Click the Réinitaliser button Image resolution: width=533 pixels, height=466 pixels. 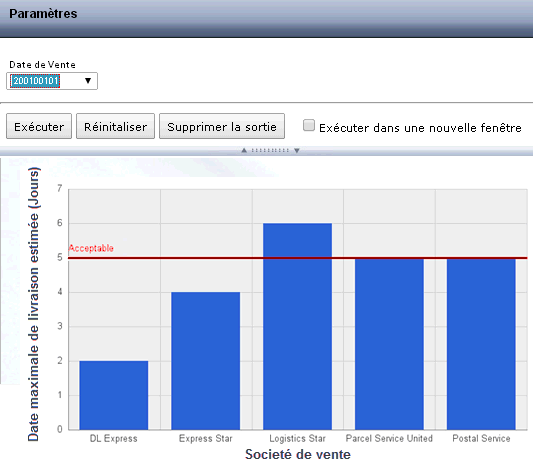(x=115, y=126)
